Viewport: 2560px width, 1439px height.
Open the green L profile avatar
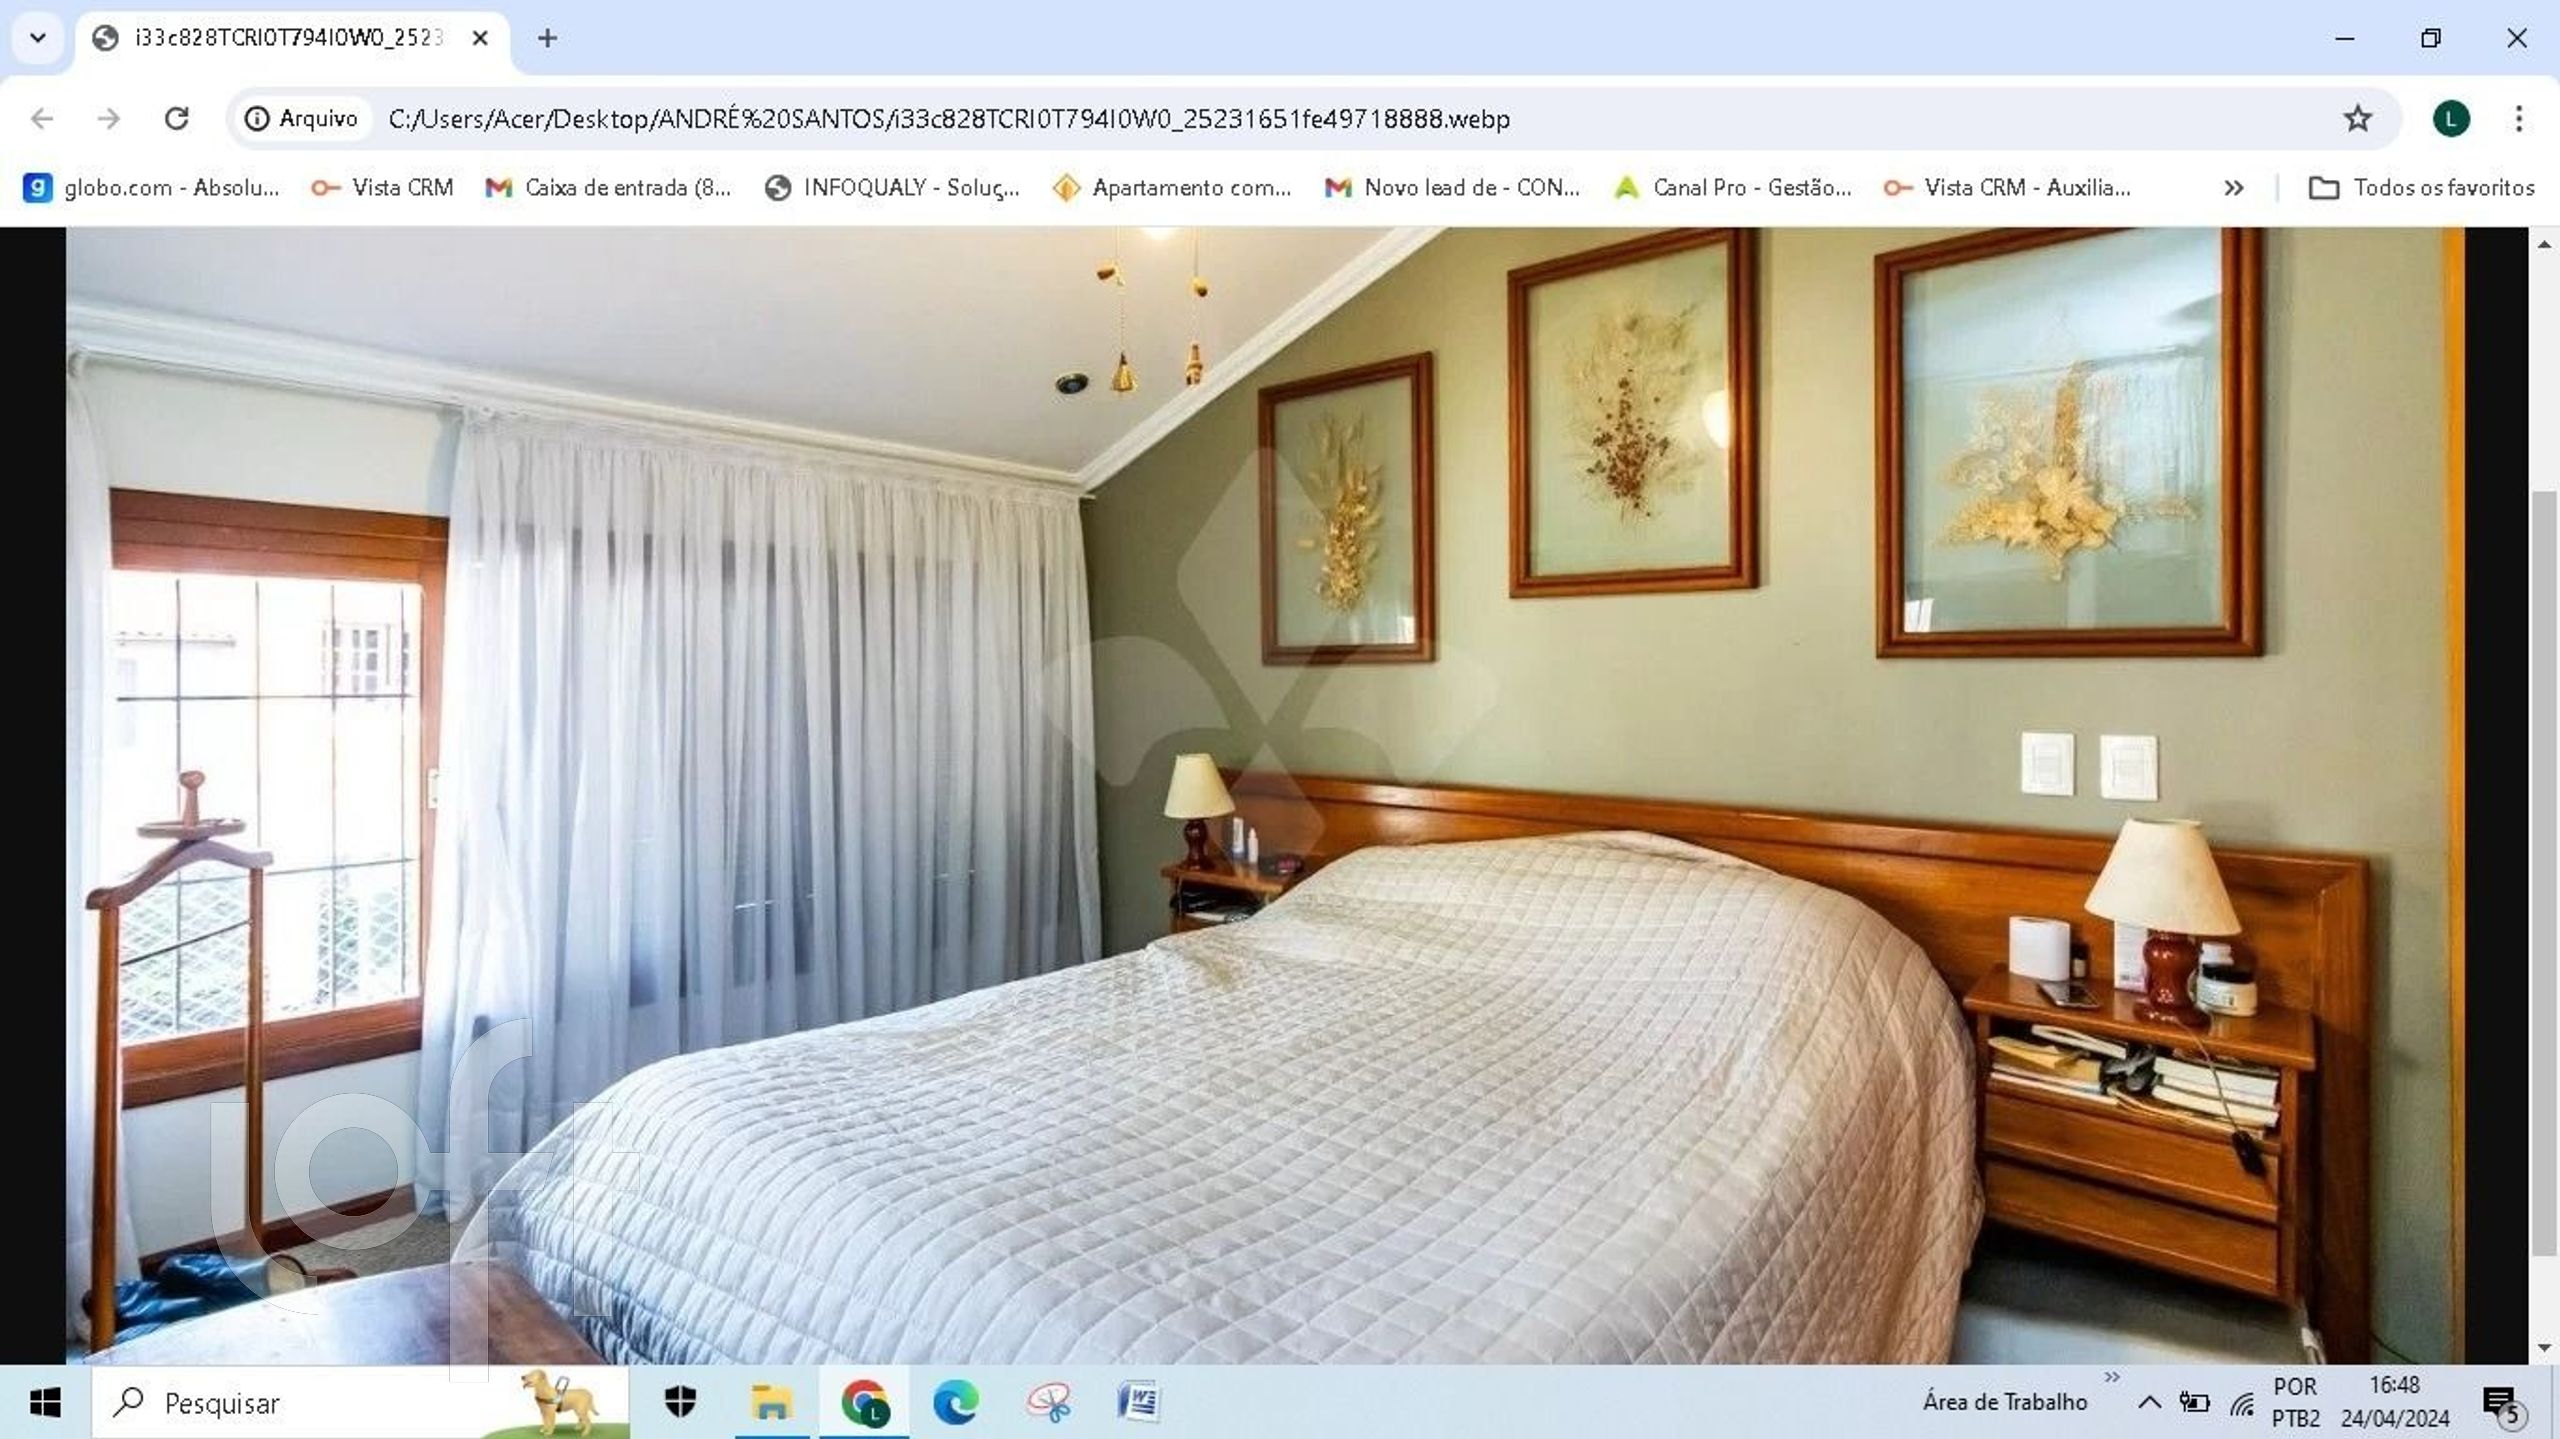point(2450,119)
